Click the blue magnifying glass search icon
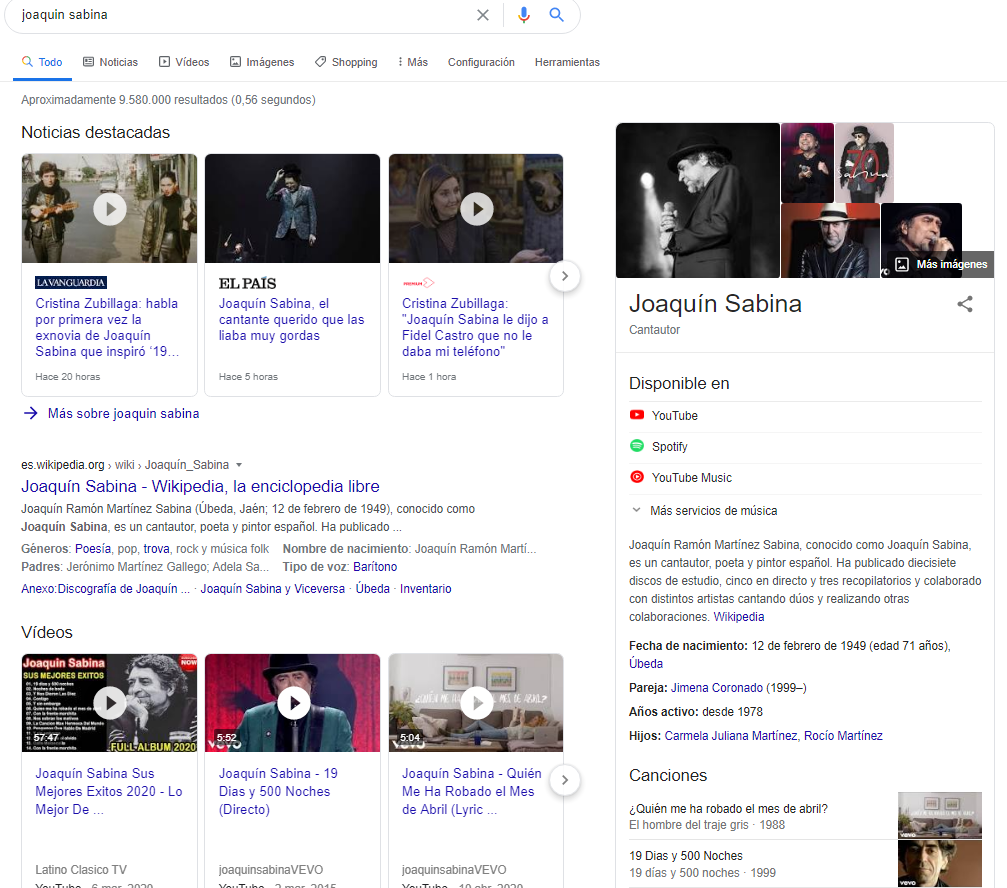 click(x=557, y=15)
